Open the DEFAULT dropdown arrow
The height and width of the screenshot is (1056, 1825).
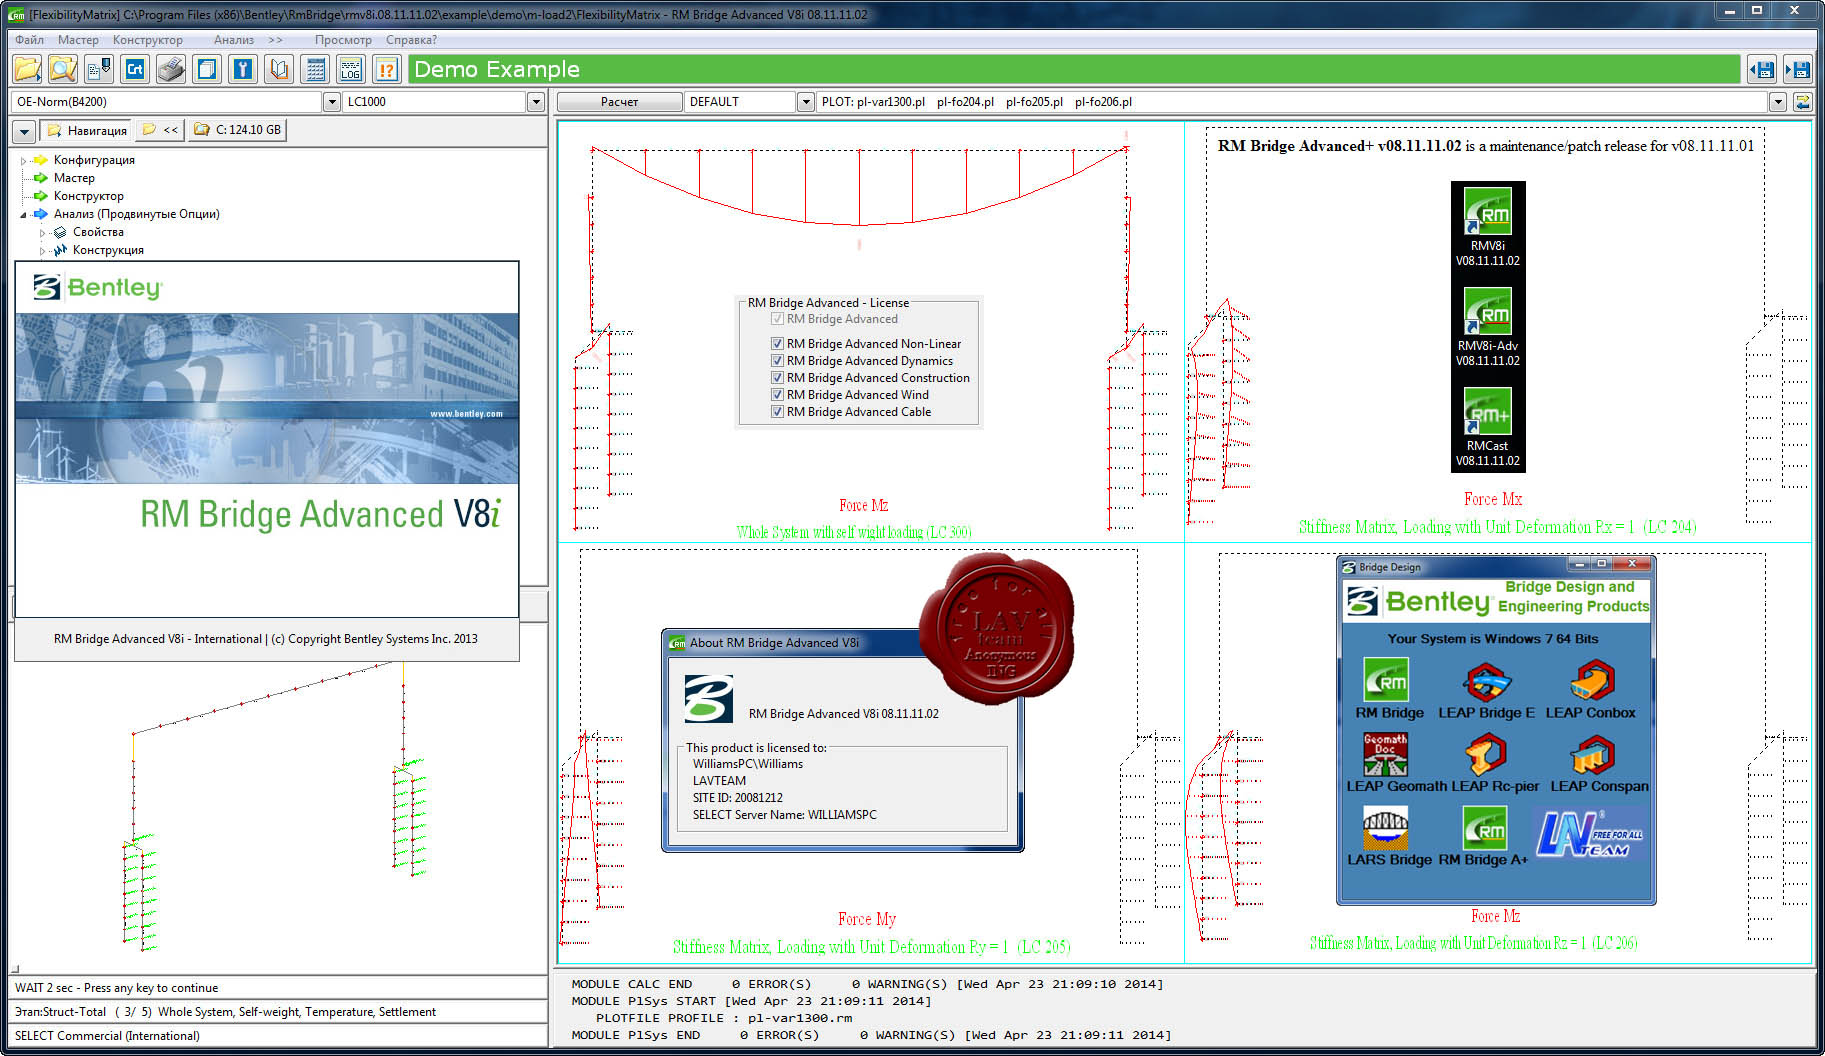806,102
